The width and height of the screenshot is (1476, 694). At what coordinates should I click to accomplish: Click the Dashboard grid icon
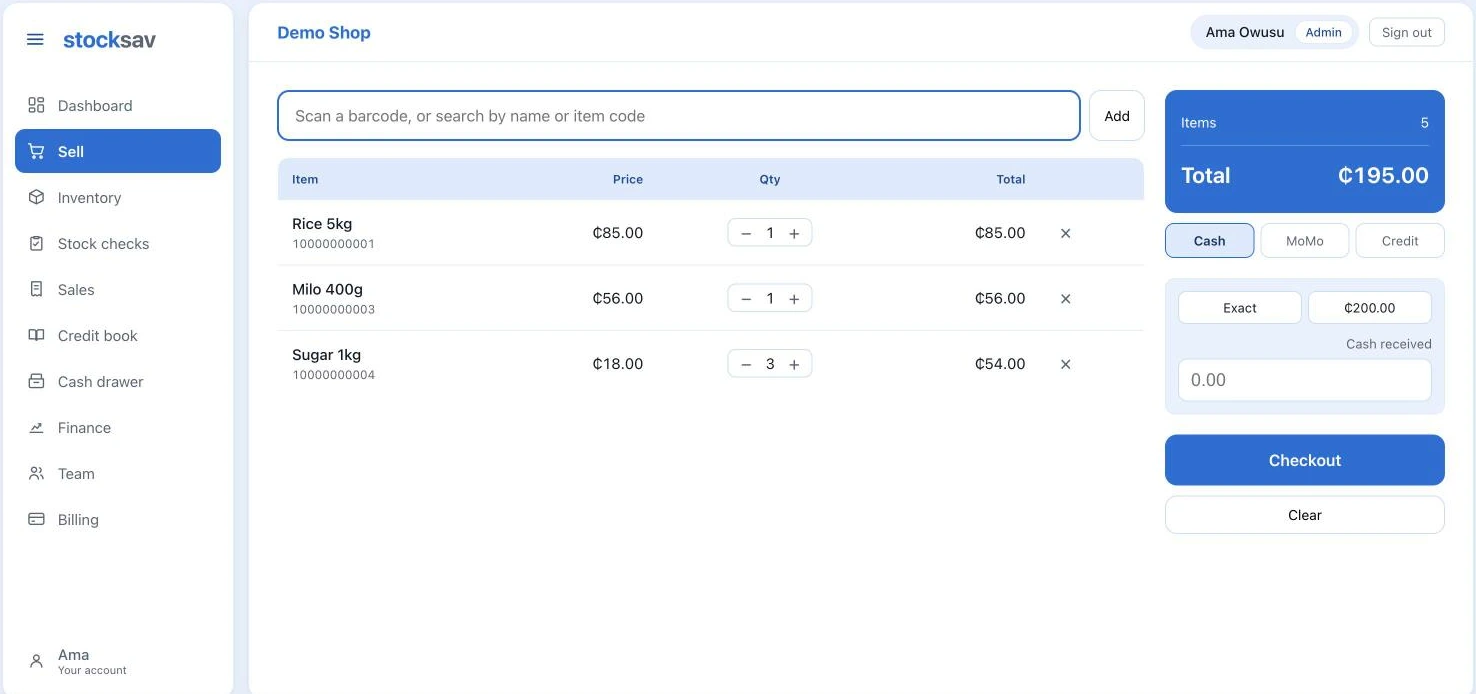(x=36, y=105)
